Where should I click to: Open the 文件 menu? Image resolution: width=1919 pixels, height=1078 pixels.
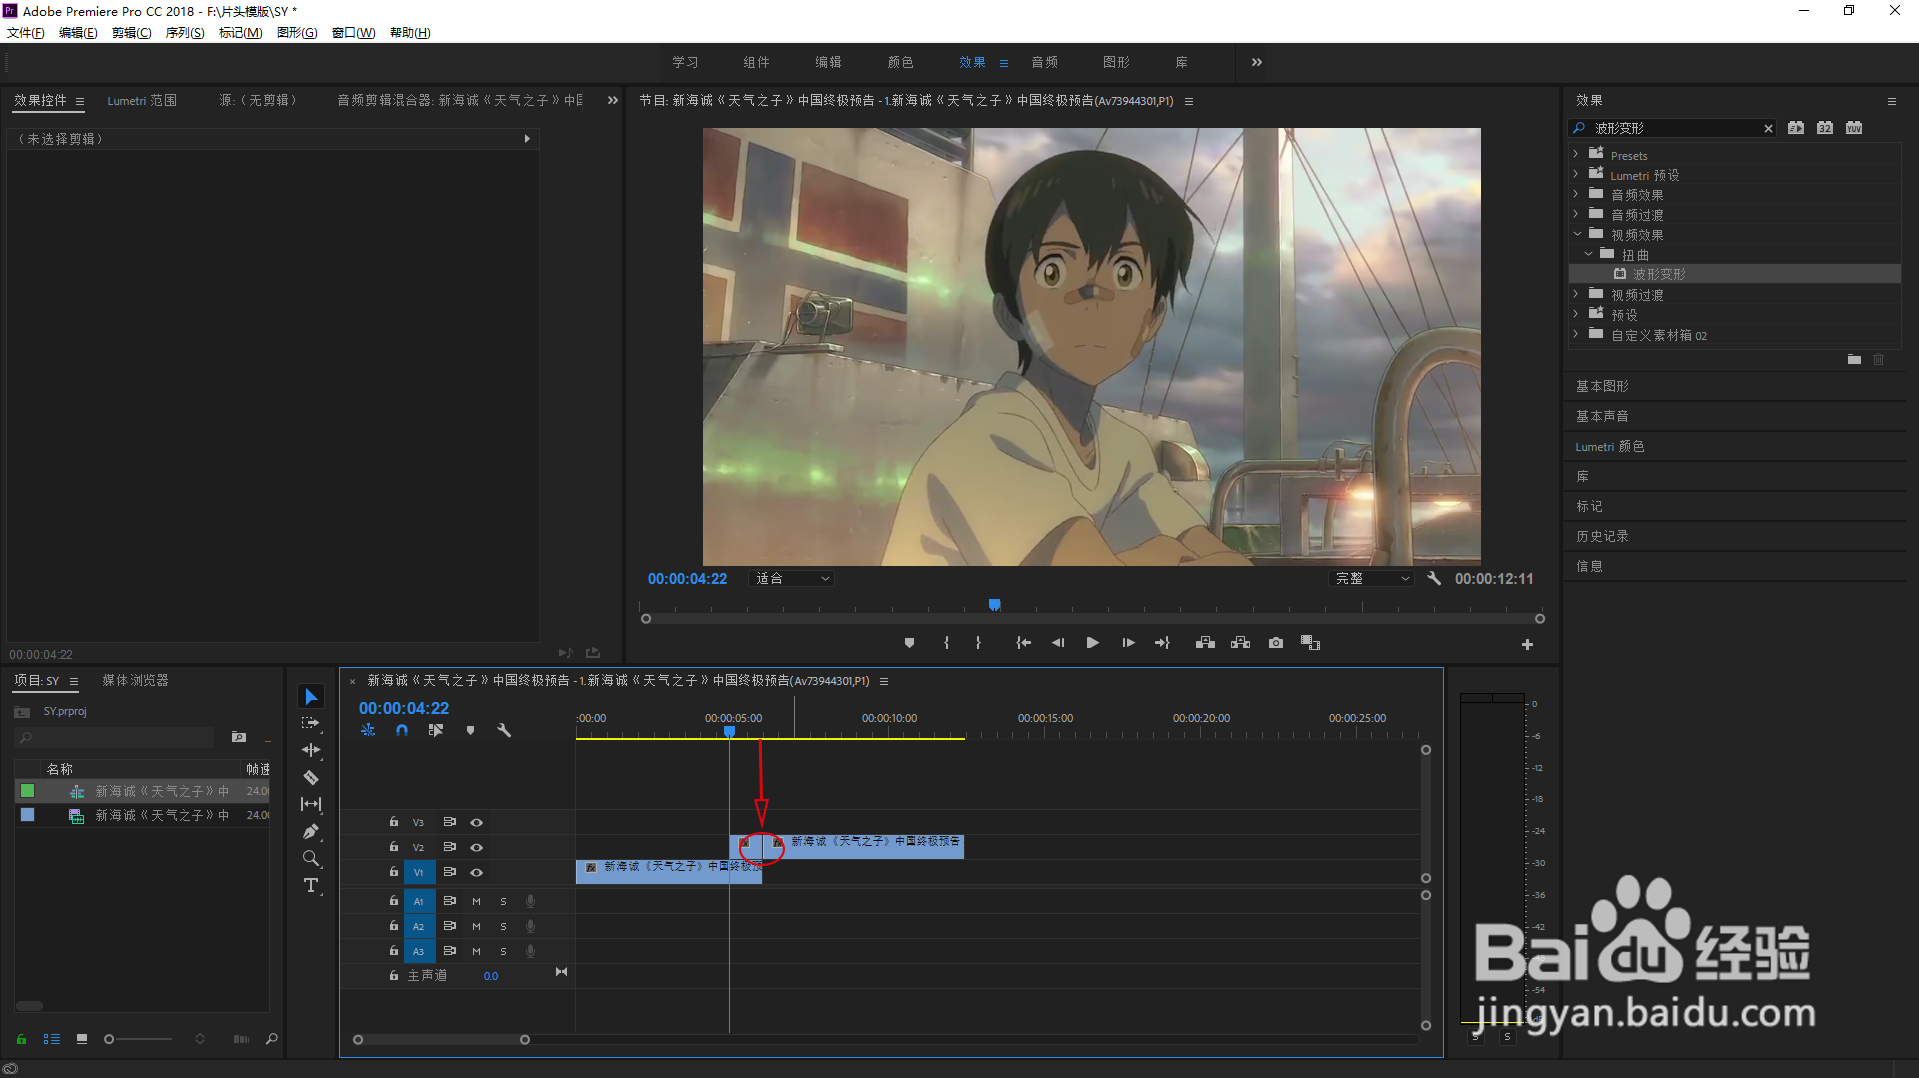26,33
